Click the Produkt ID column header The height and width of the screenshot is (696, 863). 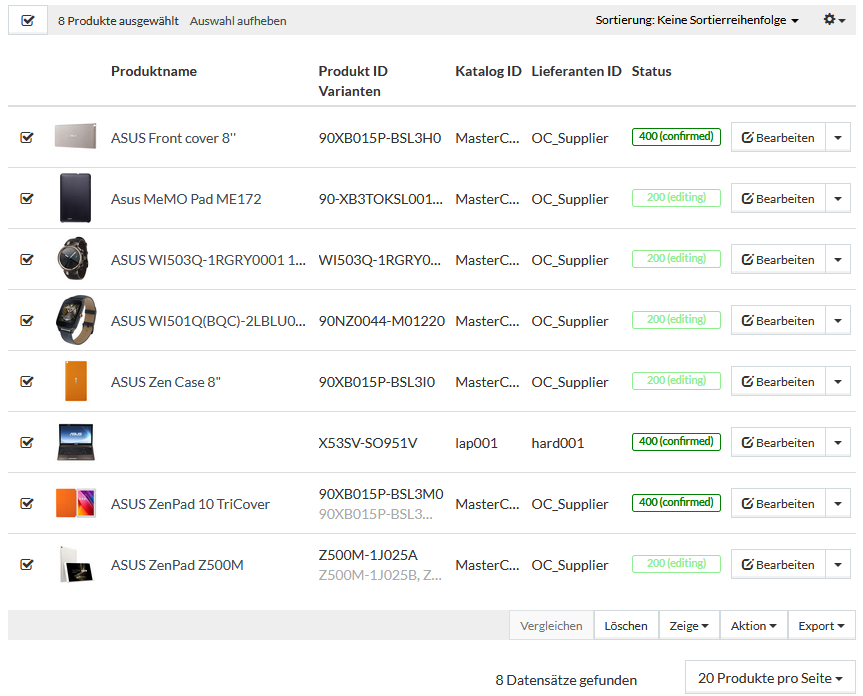tap(353, 72)
